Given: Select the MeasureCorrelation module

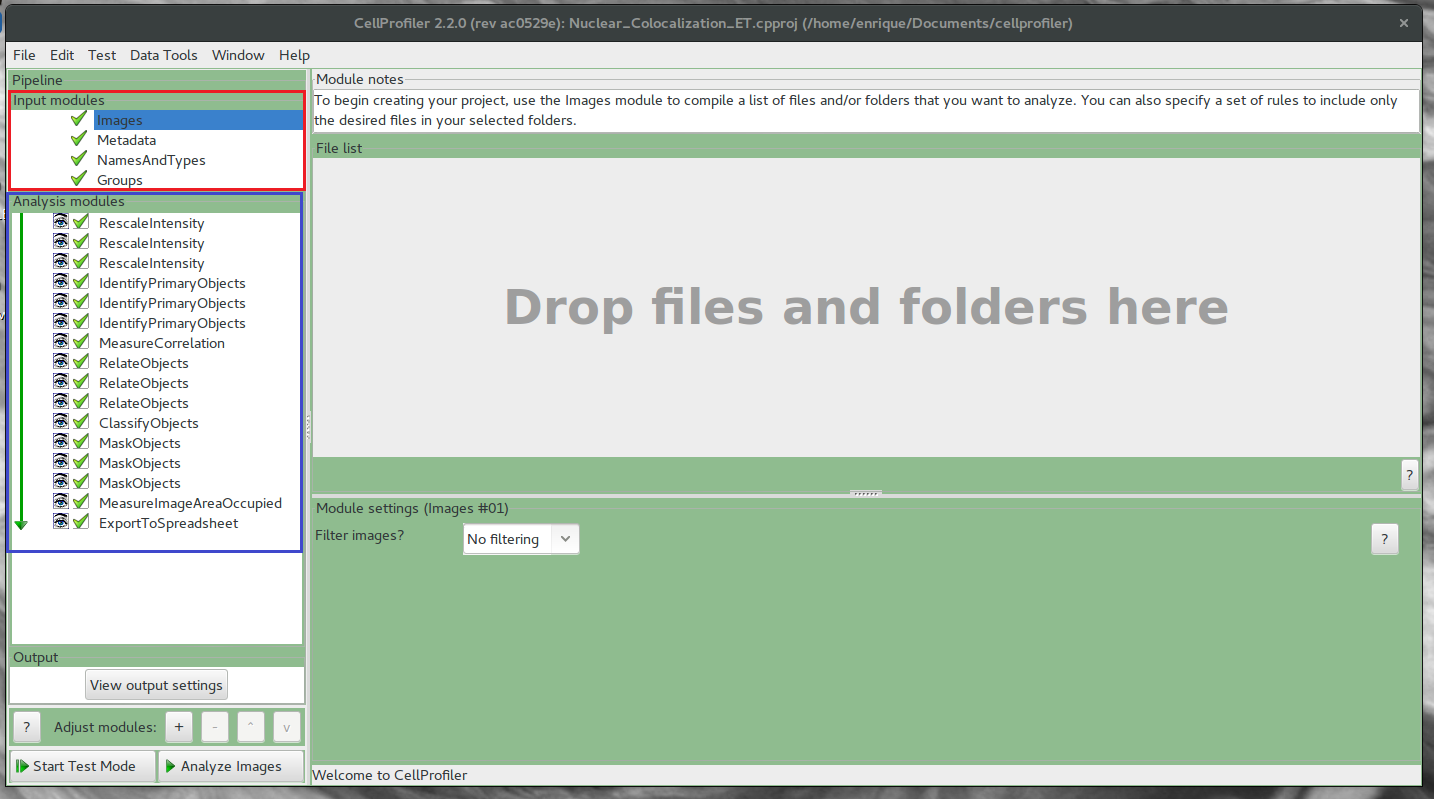Looking at the screenshot, I should pos(162,343).
